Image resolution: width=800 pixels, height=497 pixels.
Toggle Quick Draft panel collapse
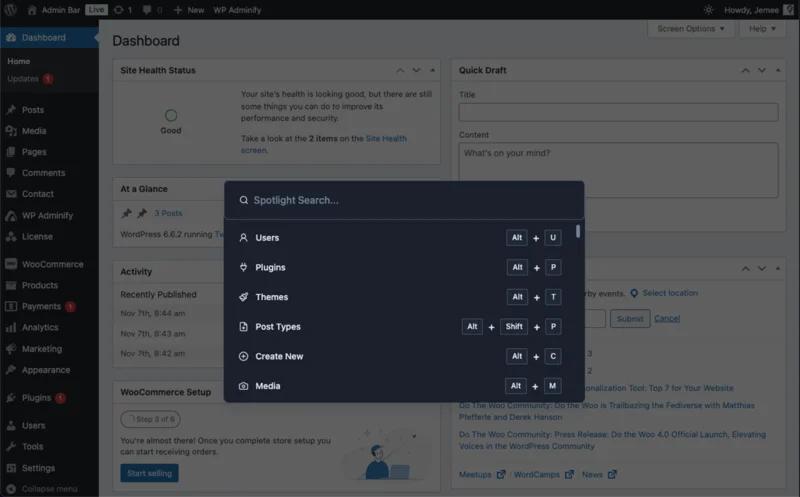pyautogui.click(x=778, y=70)
